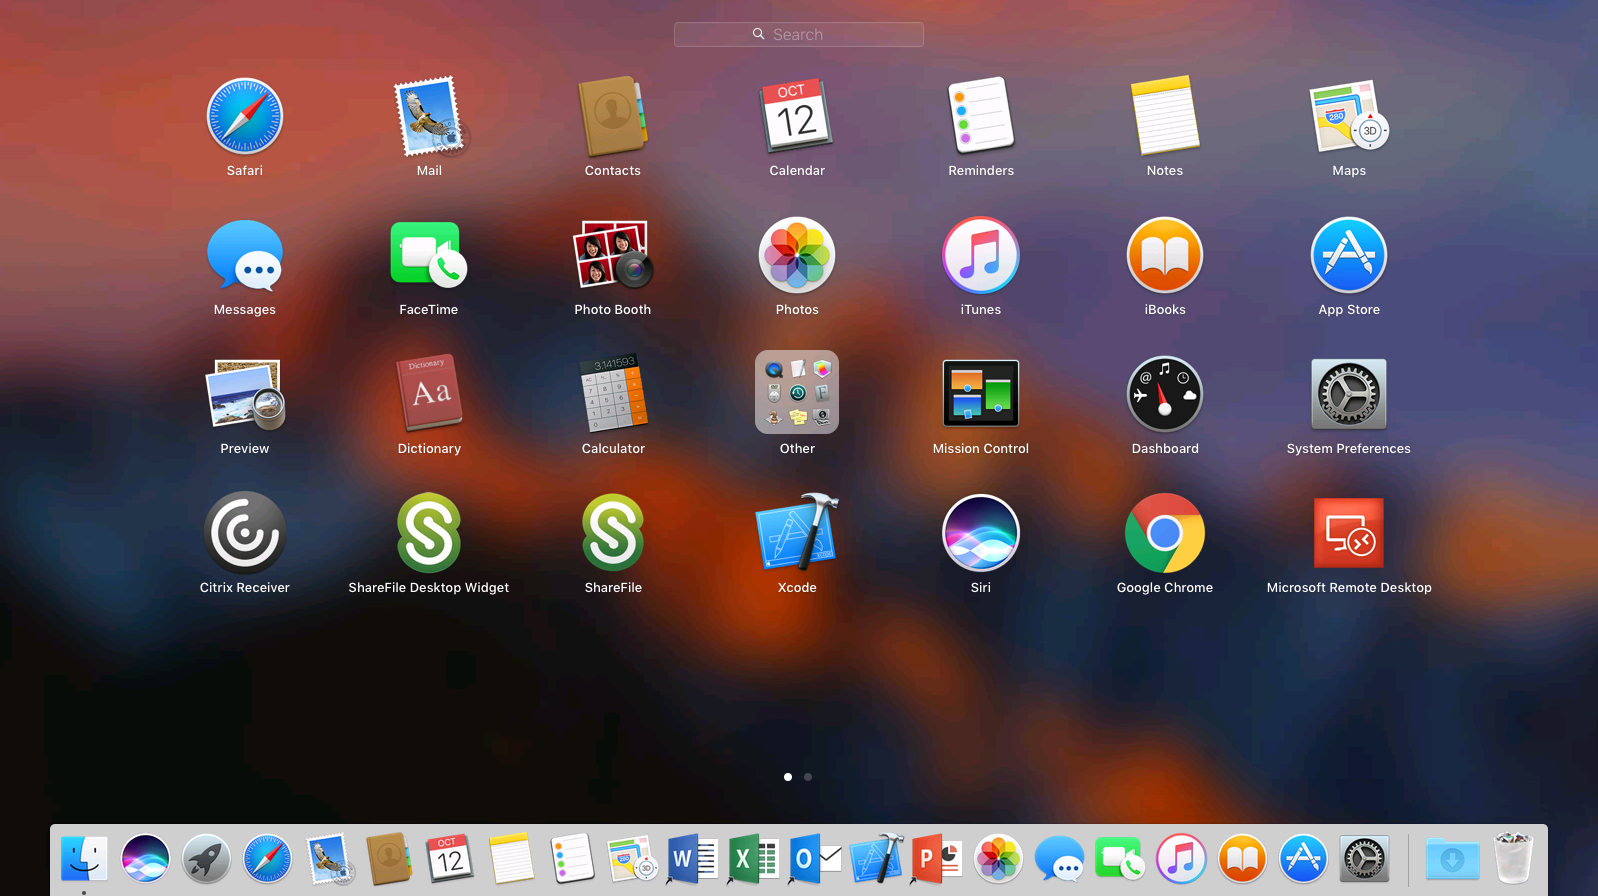Launch Siri from the Launchpad grid
1598x896 pixels.
981,533
